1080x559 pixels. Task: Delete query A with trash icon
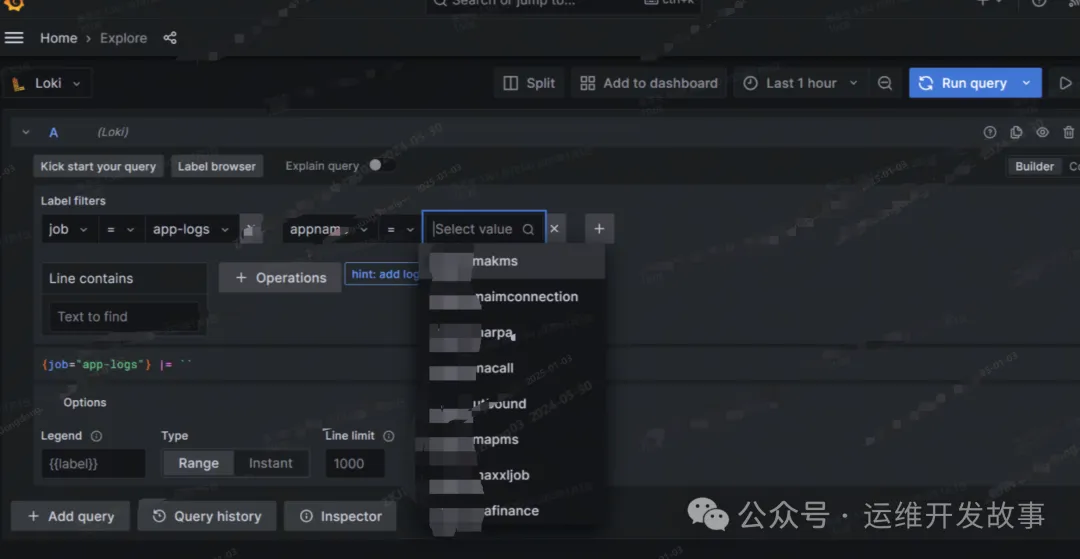[1068, 132]
